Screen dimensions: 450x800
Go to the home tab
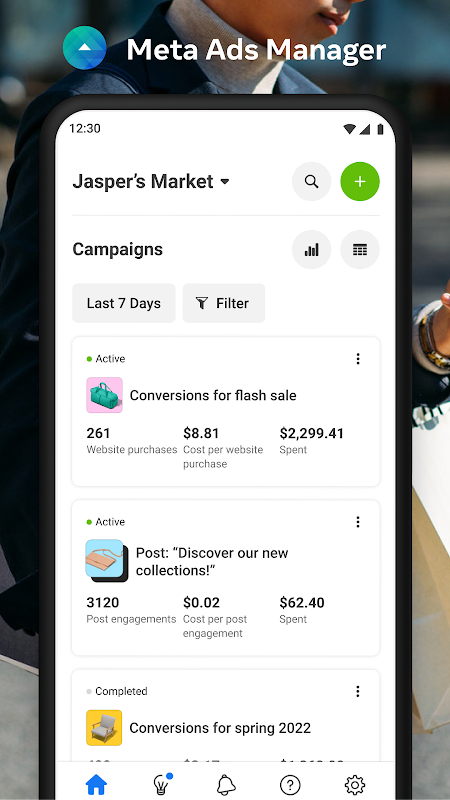click(96, 784)
